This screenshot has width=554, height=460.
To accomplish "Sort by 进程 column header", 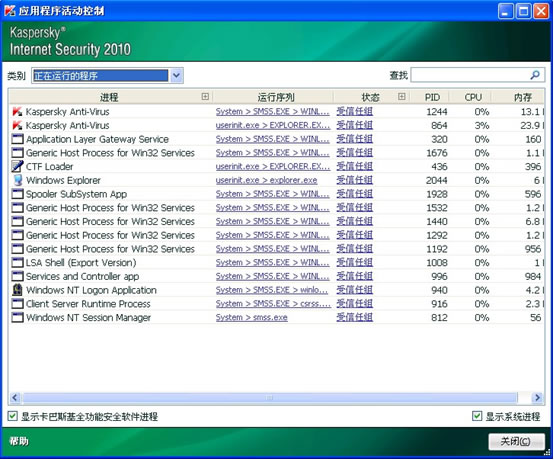I will (x=109, y=97).
